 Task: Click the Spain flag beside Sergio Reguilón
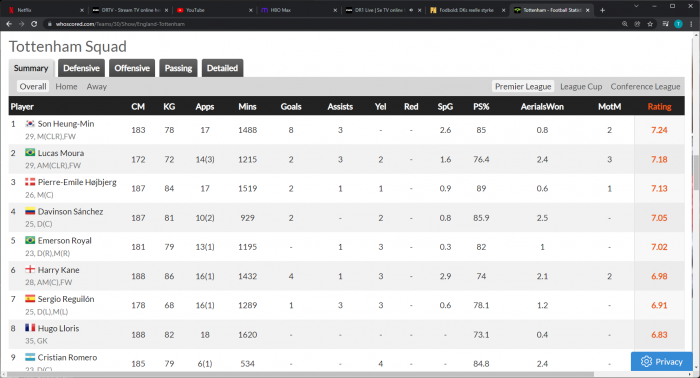pyautogui.click(x=30, y=299)
